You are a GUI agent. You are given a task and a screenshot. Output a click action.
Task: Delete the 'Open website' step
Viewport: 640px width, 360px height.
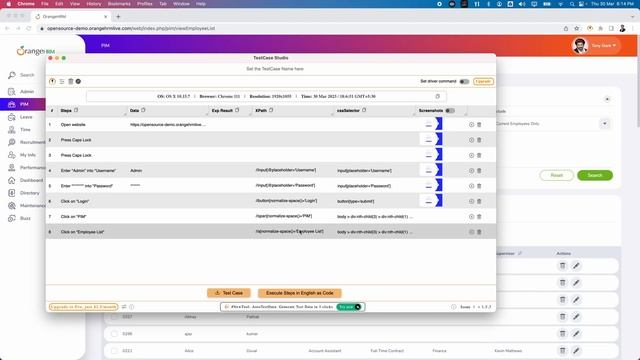(479, 124)
